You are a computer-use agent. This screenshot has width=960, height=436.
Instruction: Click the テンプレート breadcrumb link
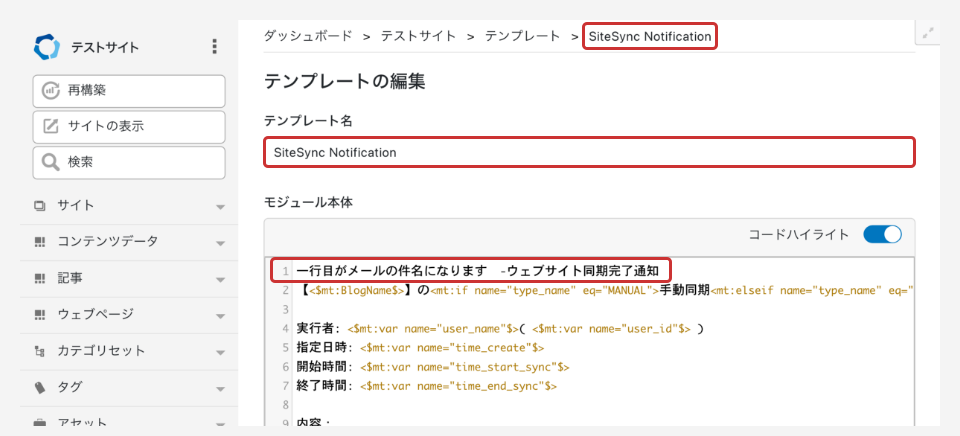[522, 36]
